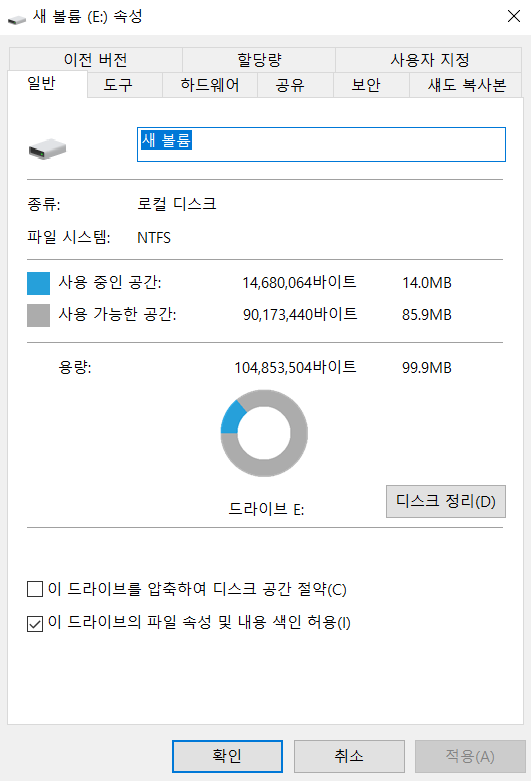This screenshot has width=531, height=781.
Task: Open the 하드웨어 tab
Action: click(x=210, y=85)
